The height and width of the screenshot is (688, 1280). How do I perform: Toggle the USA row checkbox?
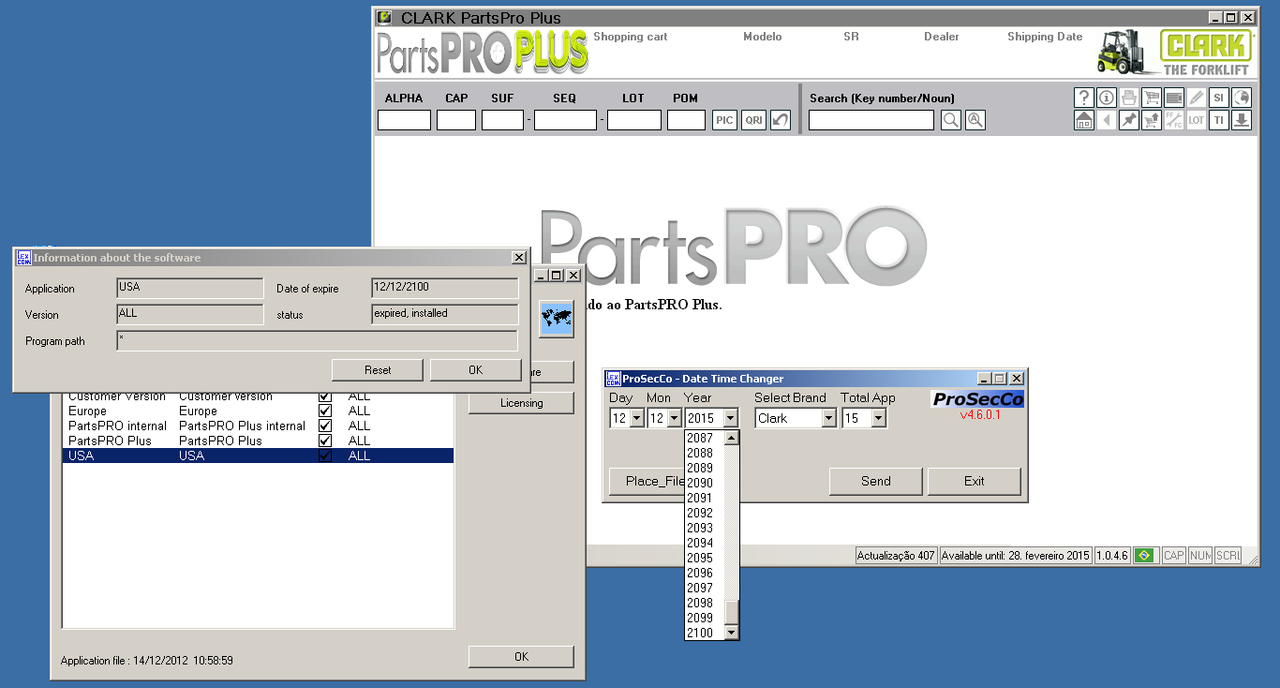point(325,456)
